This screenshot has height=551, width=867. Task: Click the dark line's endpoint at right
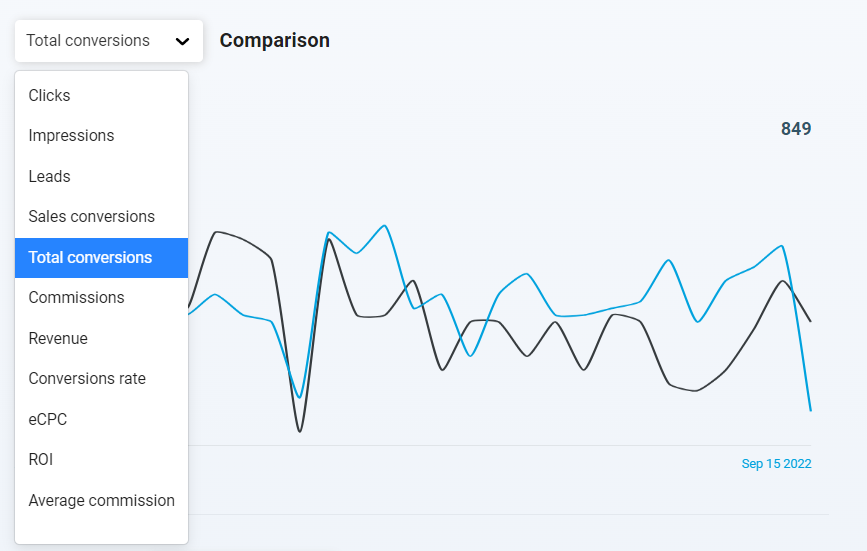[x=811, y=321]
